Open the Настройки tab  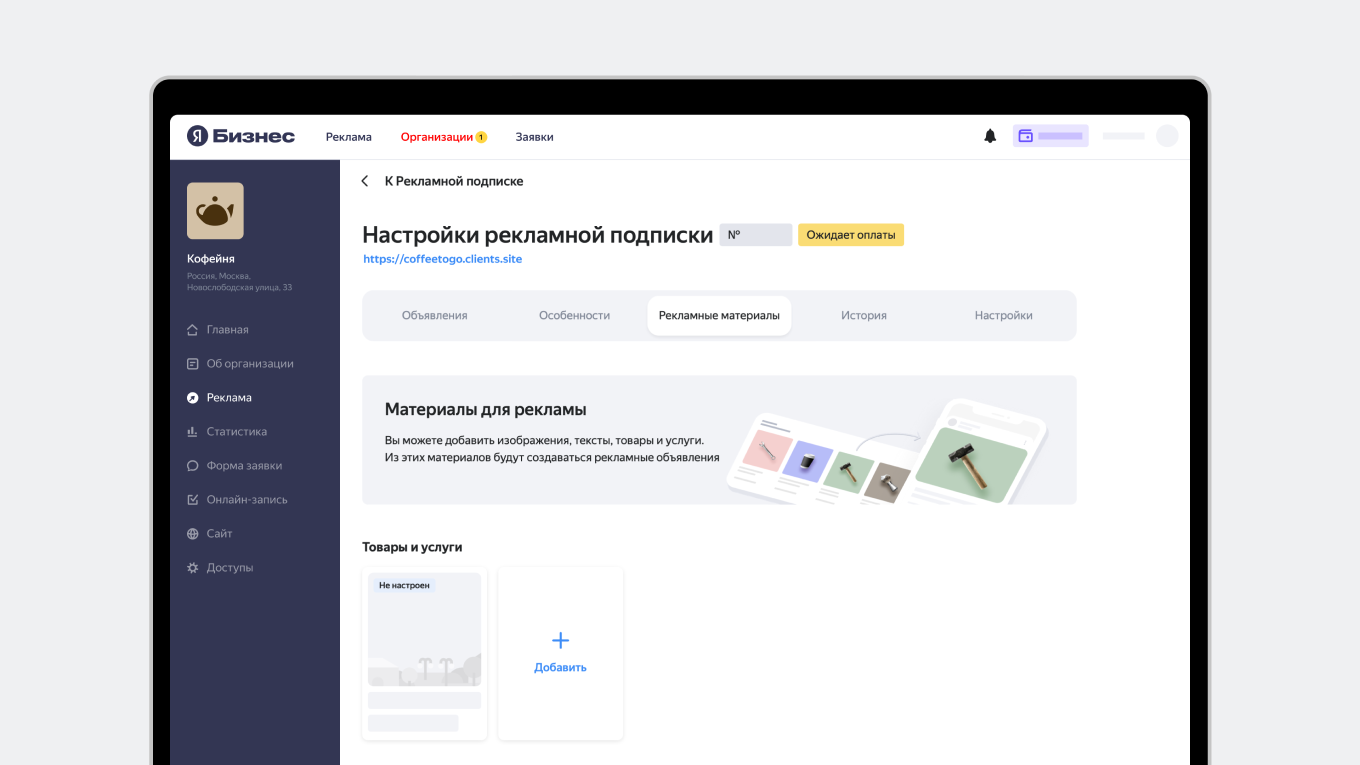pyautogui.click(x=1003, y=314)
